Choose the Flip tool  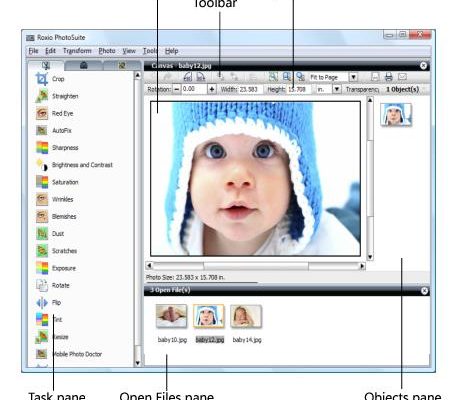click(48, 303)
